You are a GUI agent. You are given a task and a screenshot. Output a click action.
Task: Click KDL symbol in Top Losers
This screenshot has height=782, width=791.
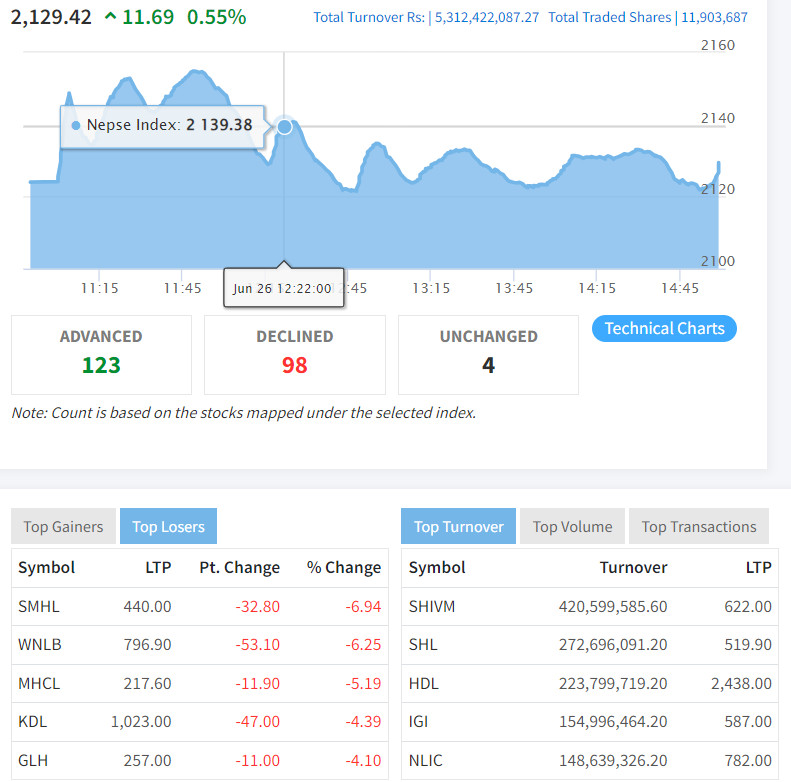click(33, 721)
